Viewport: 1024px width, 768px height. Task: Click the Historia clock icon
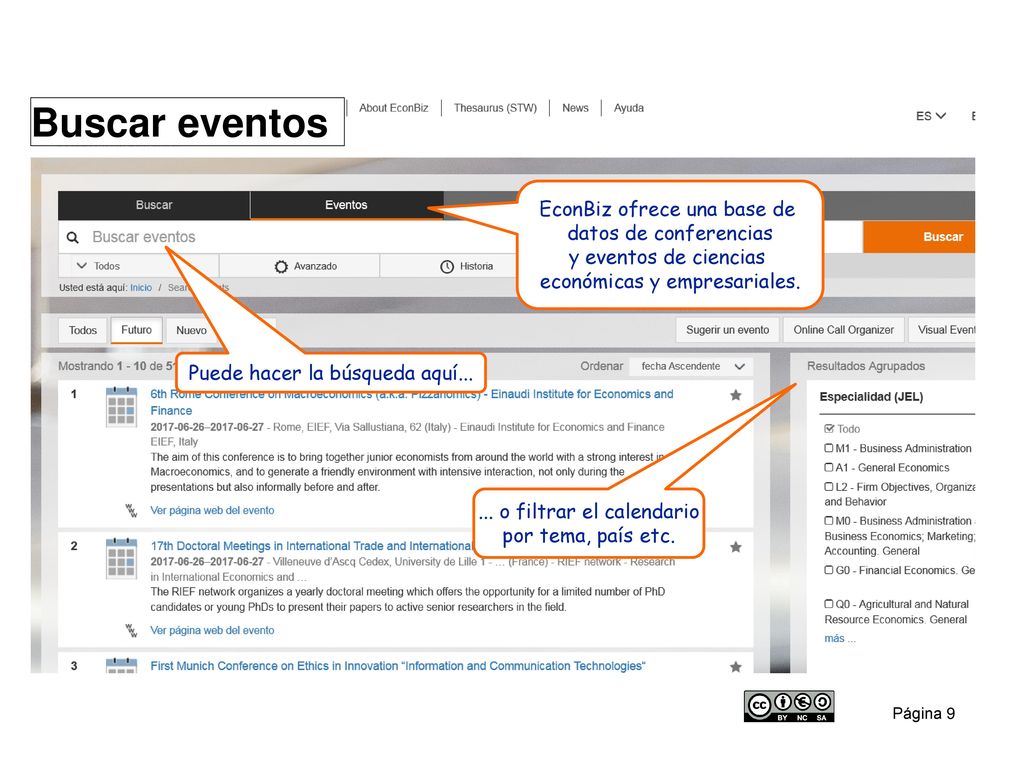(447, 266)
